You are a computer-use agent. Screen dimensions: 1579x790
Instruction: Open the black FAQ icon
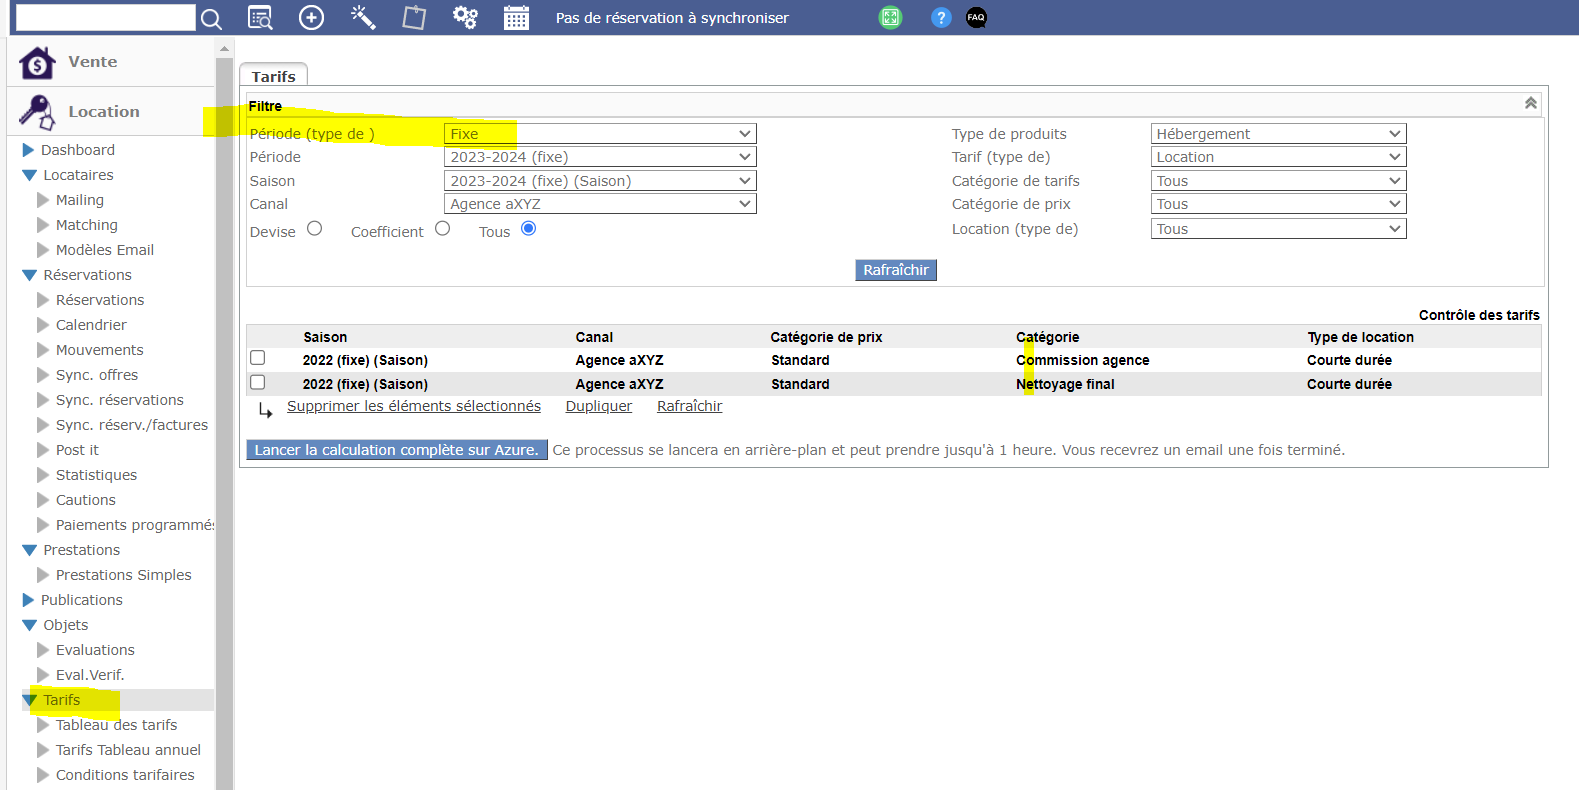click(976, 18)
